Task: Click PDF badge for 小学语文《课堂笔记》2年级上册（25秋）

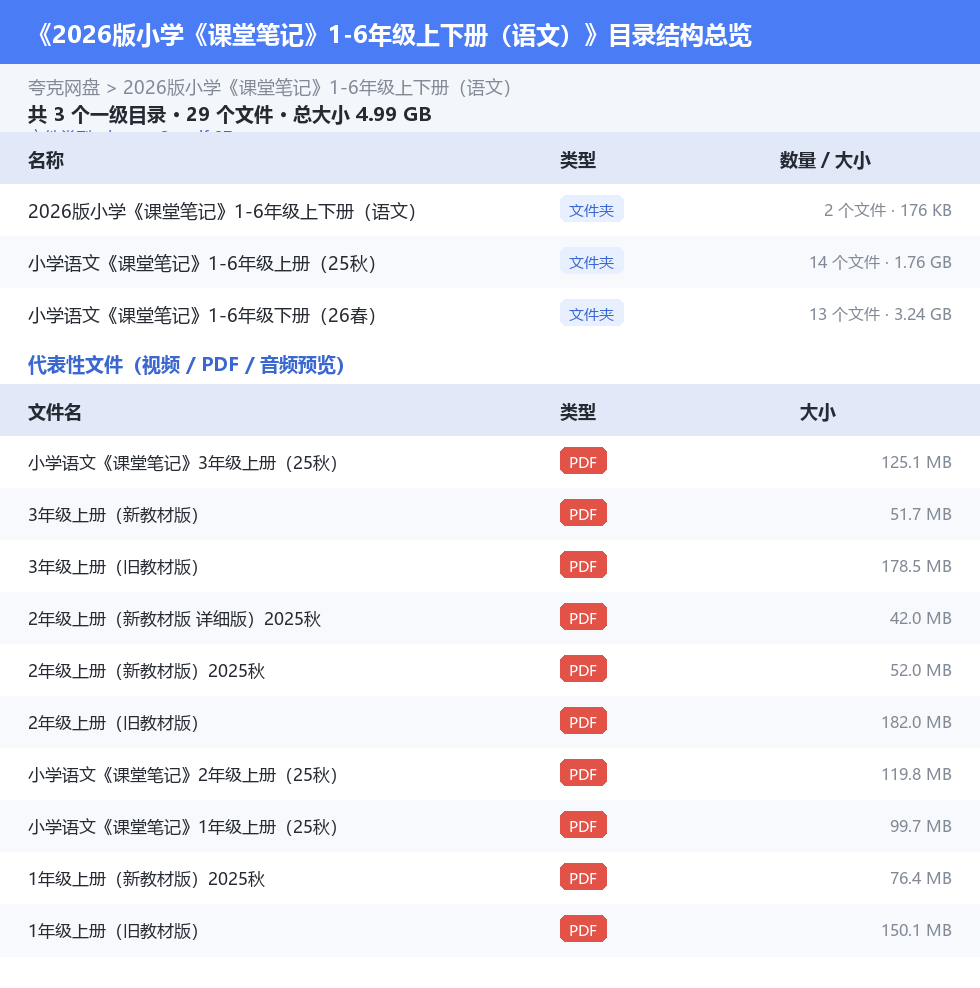Action: pyautogui.click(x=583, y=774)
